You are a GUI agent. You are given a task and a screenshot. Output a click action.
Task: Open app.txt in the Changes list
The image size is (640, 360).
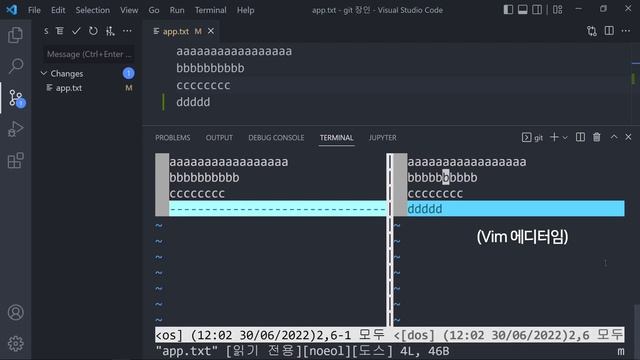(x=69, y=88)
